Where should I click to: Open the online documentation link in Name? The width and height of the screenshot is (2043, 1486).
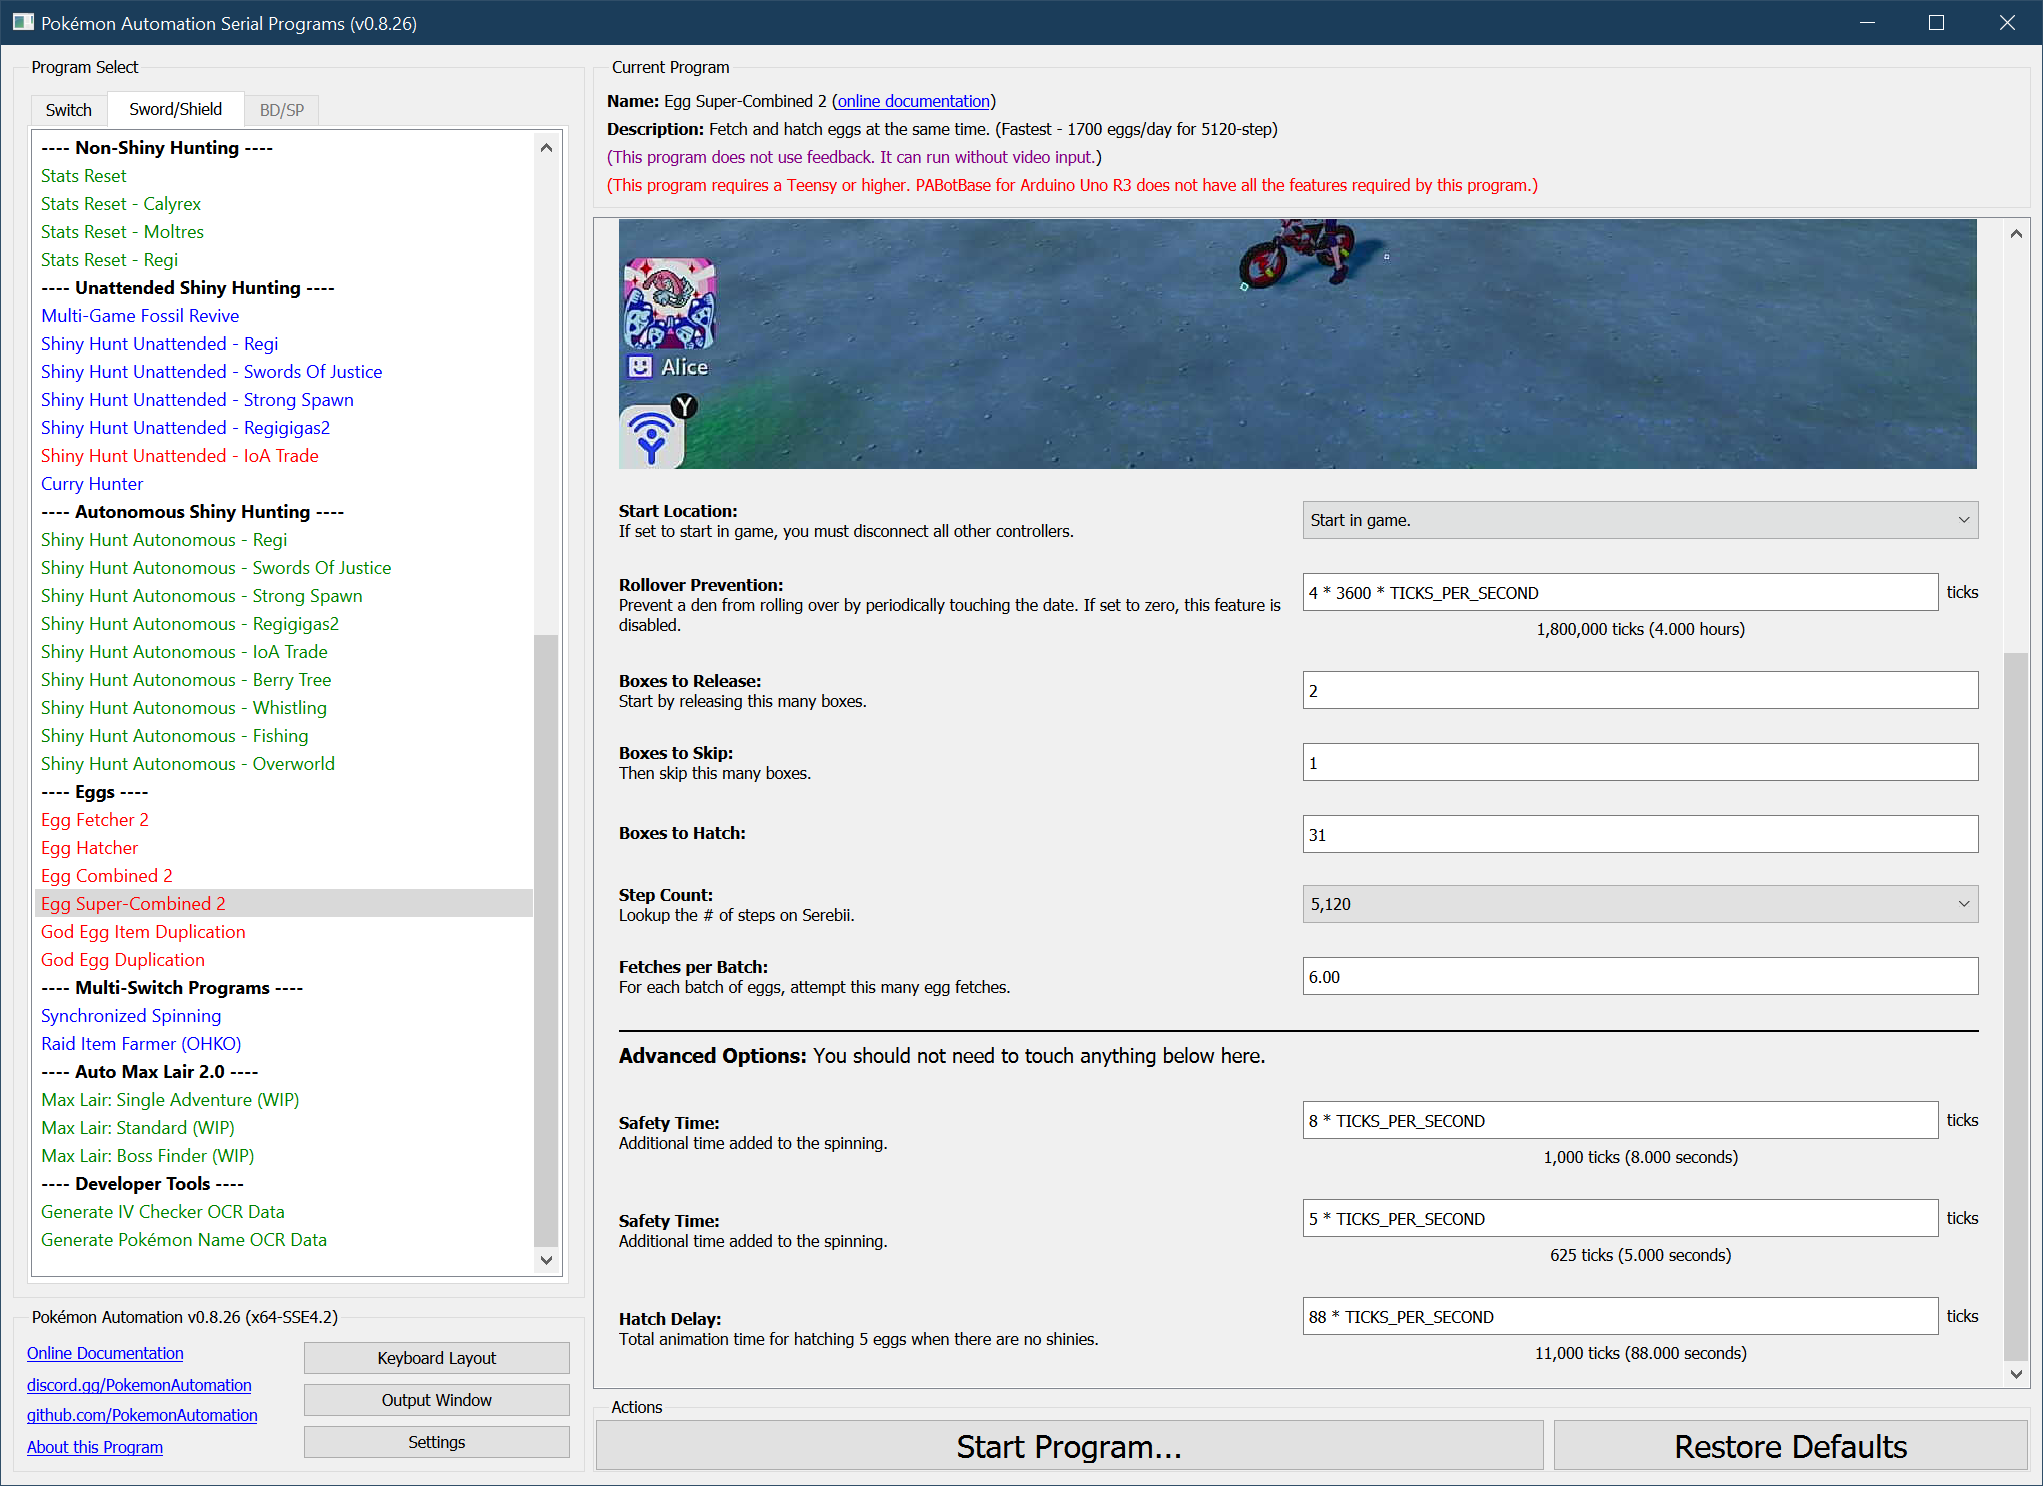point(913,101)
